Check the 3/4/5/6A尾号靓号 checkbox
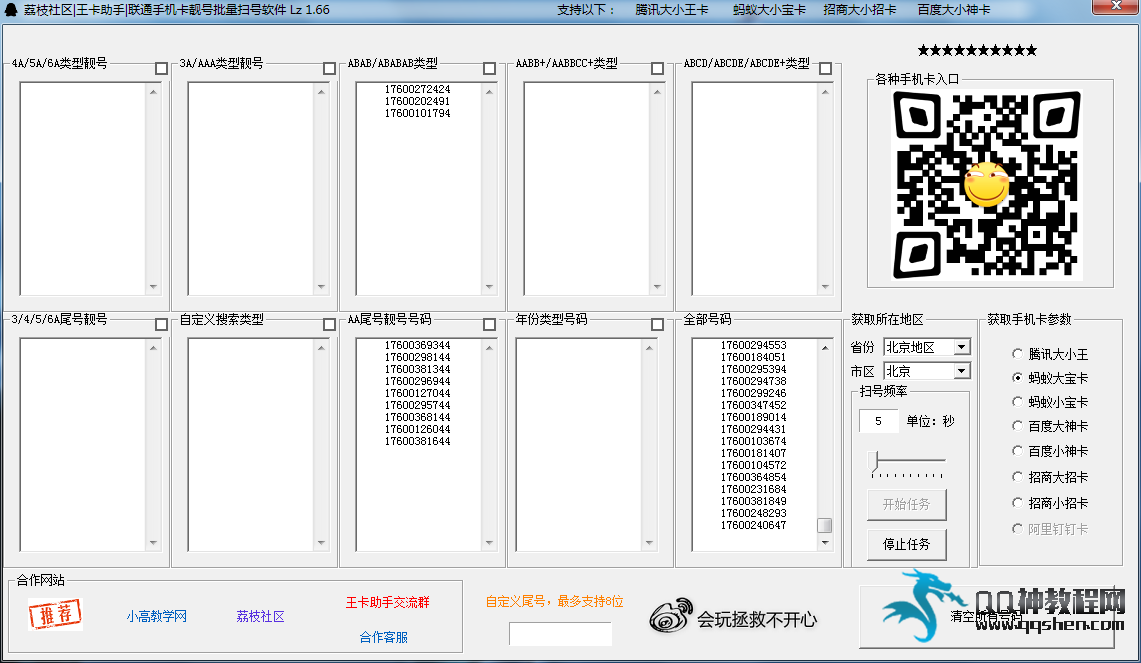Viewport: 1141px width, 663px height. (x=162, y=325)
